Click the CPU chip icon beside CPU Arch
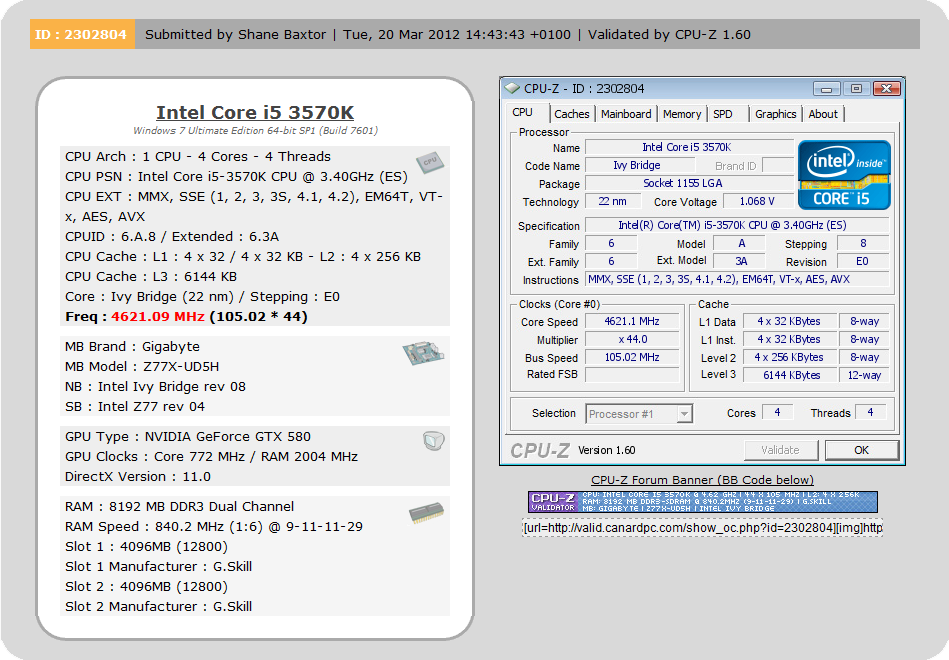This screenshot has height=660, width=949. coord(430,162)
